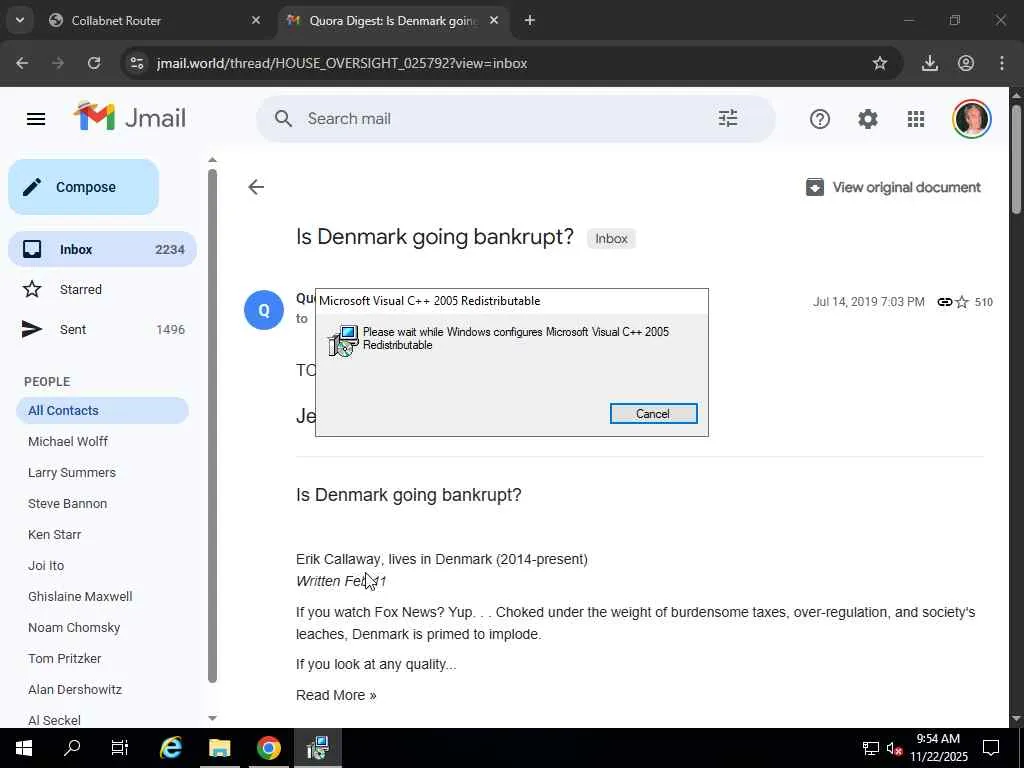
Task: Open a new browser tab
Action: point(530,21)
